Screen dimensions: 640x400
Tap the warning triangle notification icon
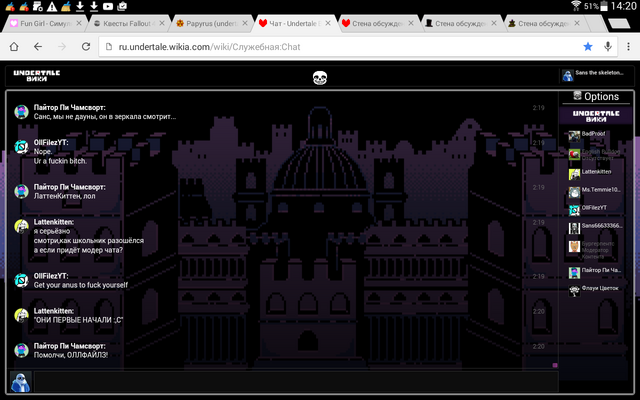52,6
